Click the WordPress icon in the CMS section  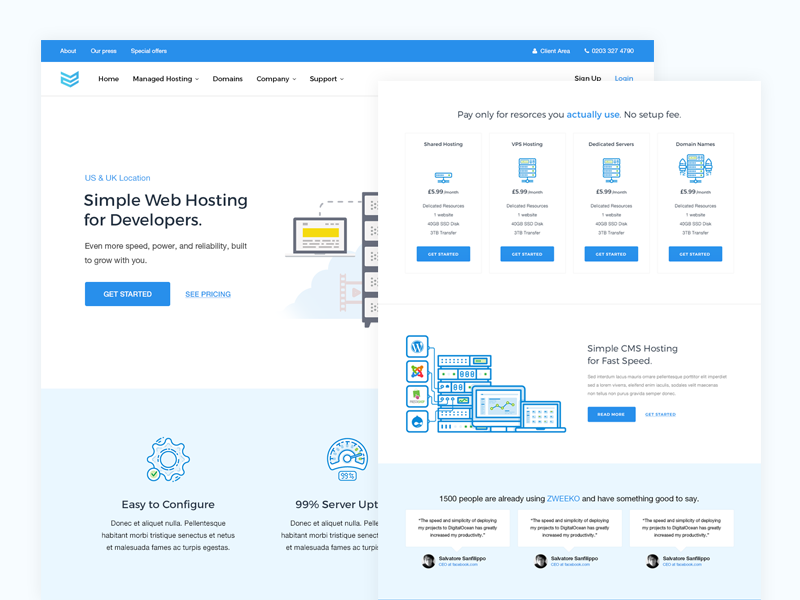point(417,346)
